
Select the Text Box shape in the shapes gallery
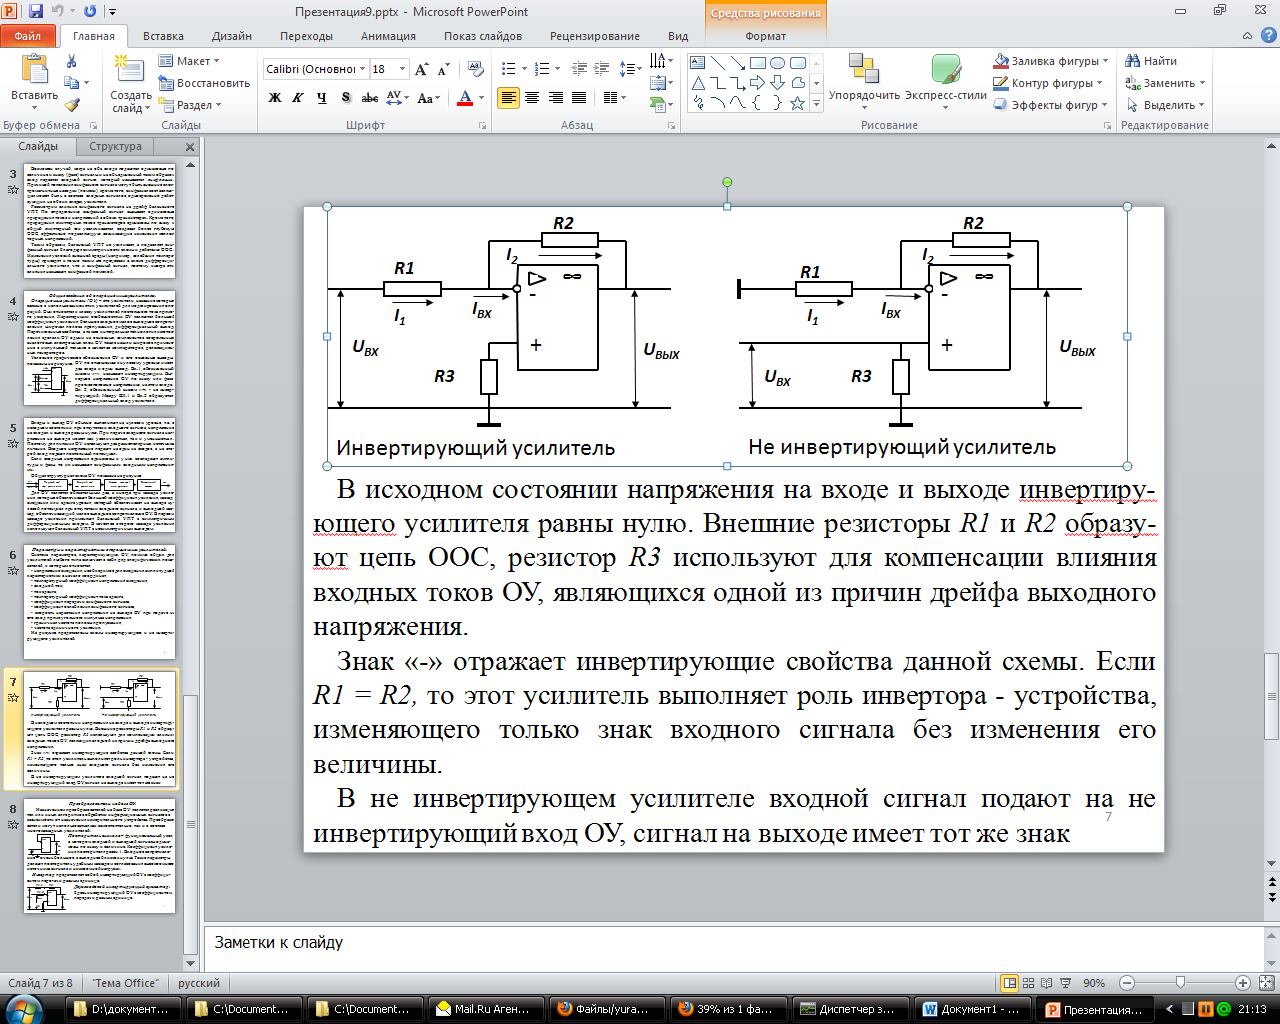698,63
